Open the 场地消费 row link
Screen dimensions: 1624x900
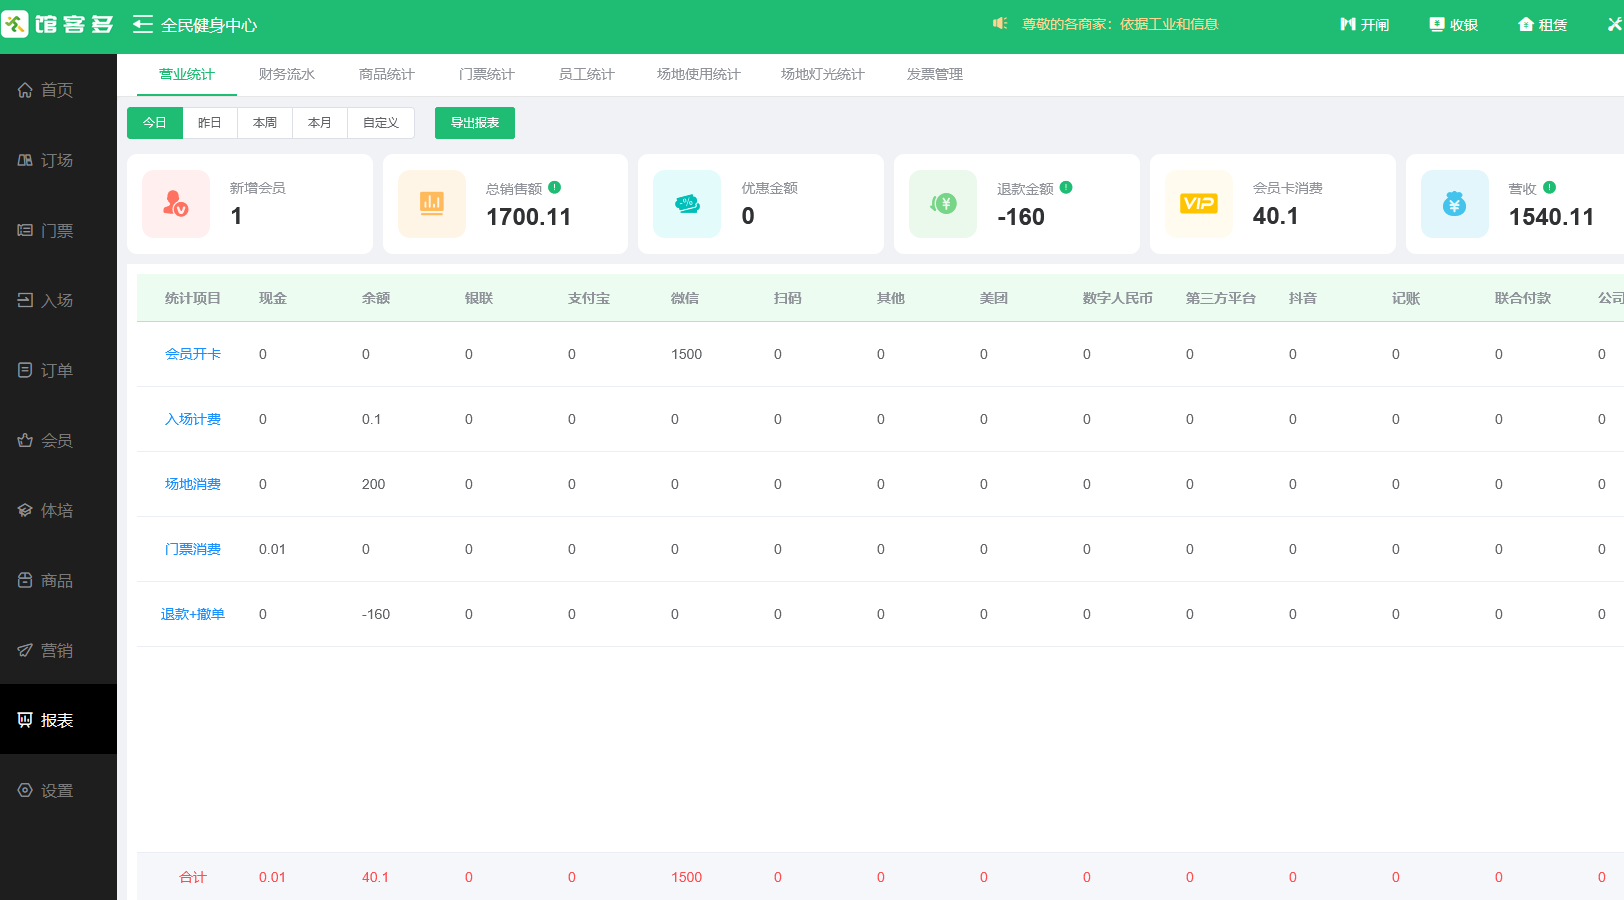[193, 484]
